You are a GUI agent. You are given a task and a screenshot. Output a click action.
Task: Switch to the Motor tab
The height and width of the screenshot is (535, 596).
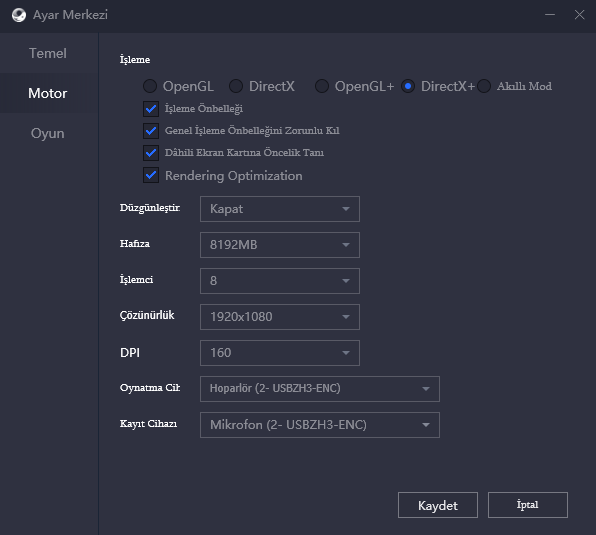click(x=48, y=93)
